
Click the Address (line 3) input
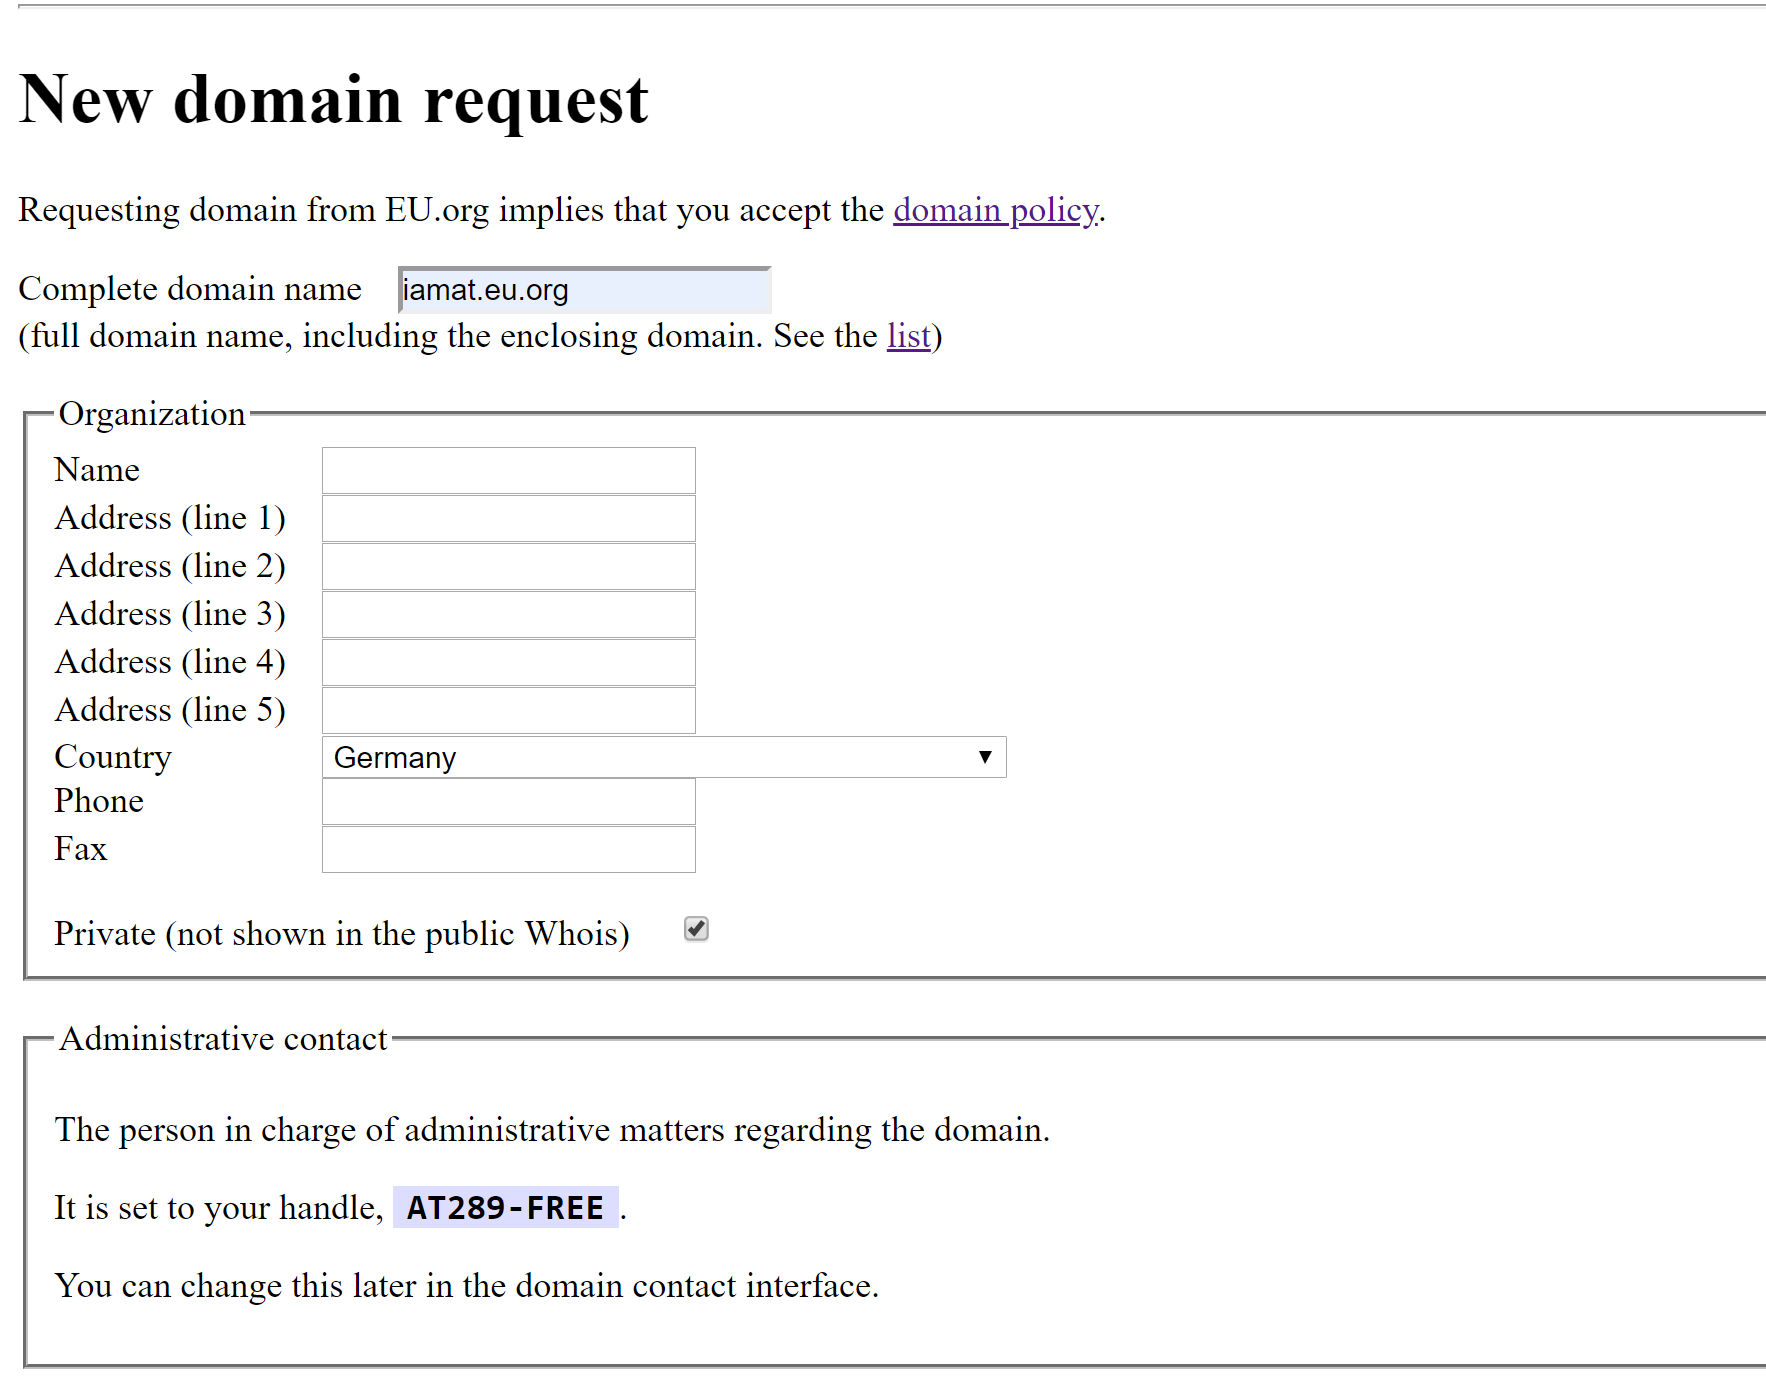[x=508, y=614]
